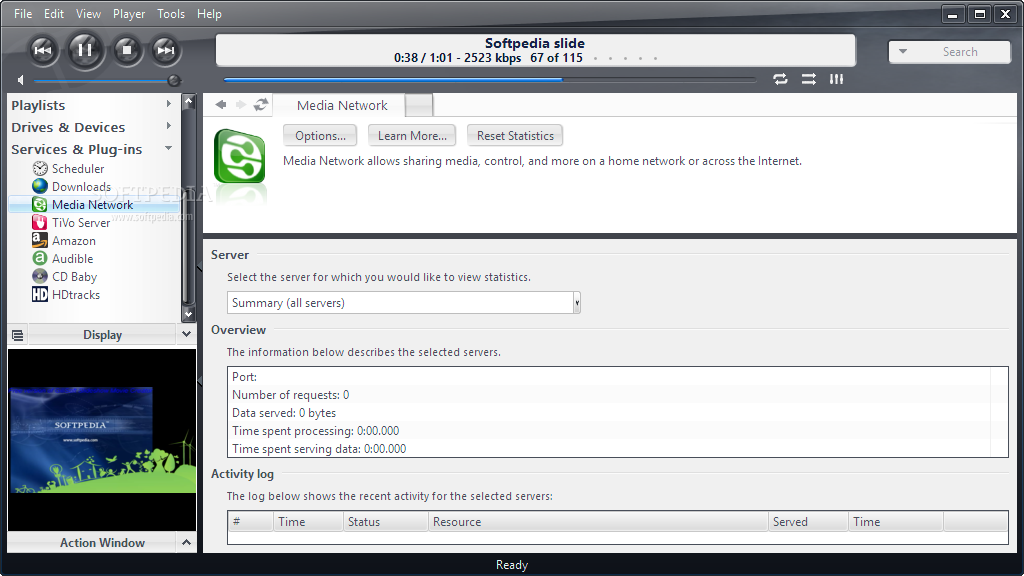Screen dimensions: 1024x576
Task: Open the DSP studio equalizer icon
Action: pos(837,79)
